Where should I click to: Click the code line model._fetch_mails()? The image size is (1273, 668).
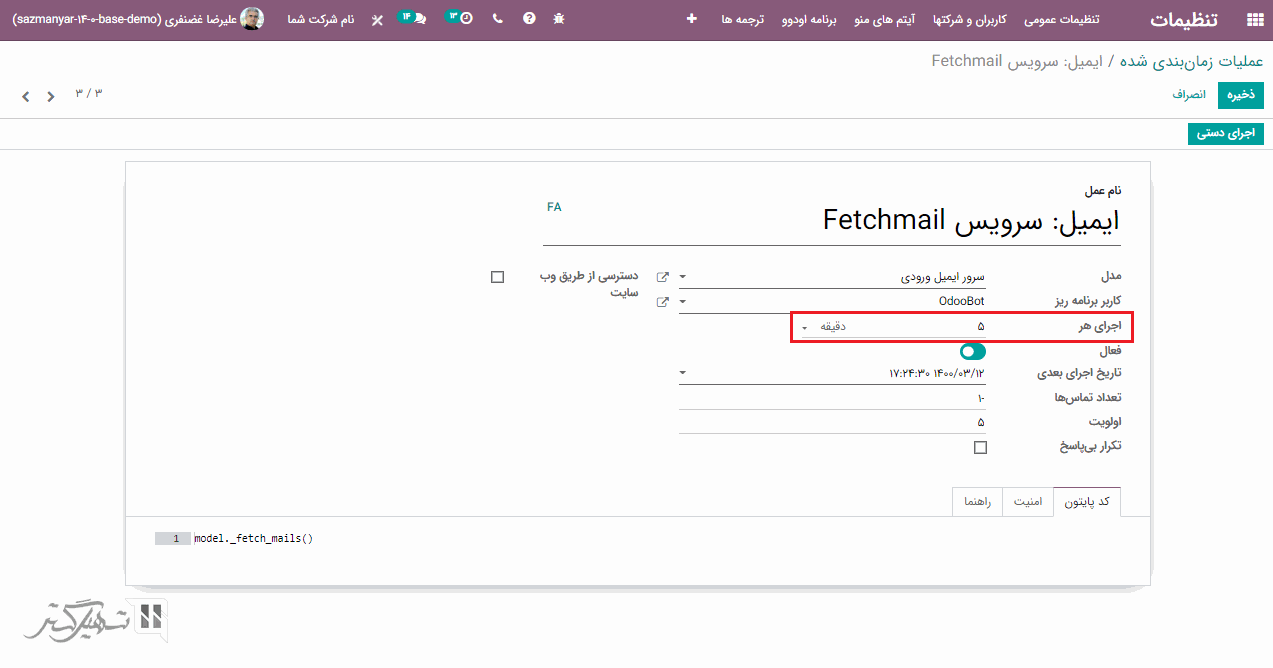pos(254,538)
